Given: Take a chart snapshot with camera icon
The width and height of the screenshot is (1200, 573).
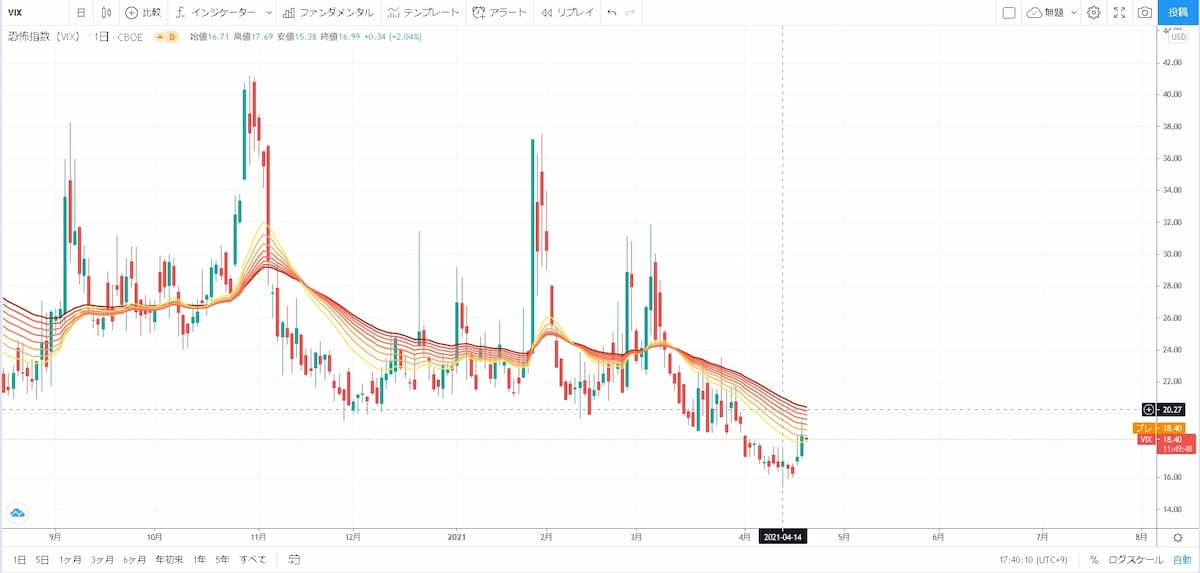Looking at the screenshot, I should [x=1145, y=13].
